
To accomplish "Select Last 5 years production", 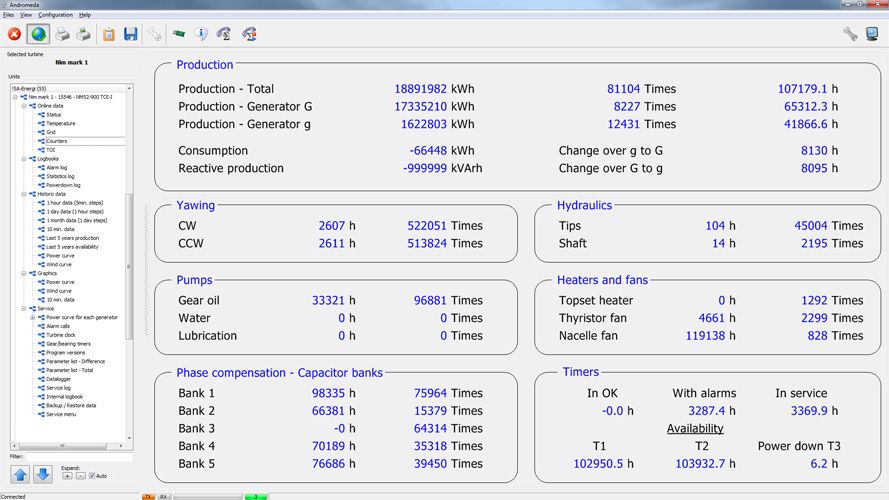I will point(73,238).
